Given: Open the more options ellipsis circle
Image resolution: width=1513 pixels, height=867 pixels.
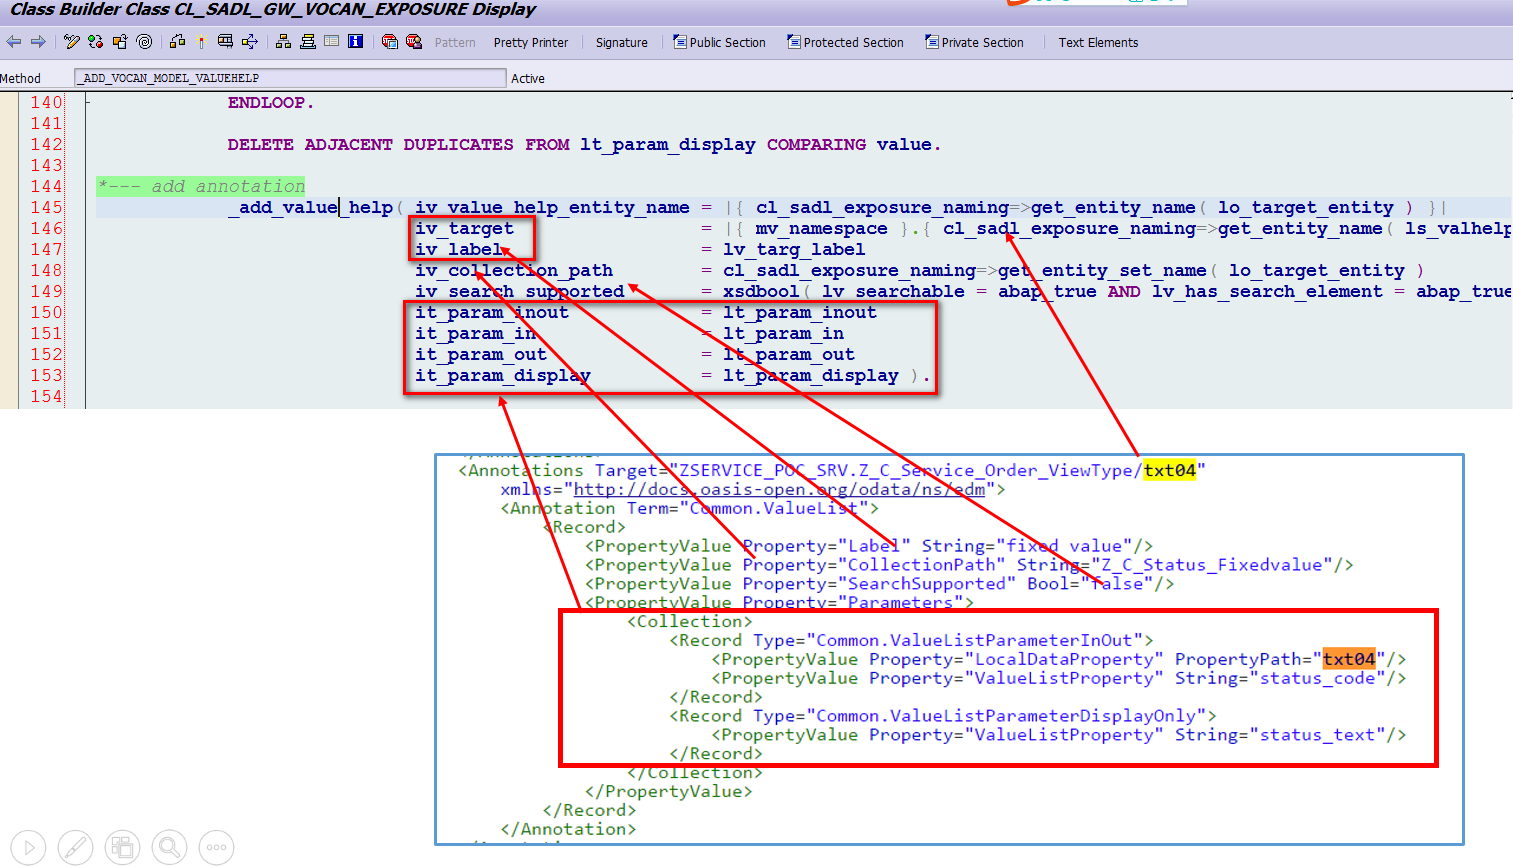Looking at the screenshot, I should tap(216, 847).
